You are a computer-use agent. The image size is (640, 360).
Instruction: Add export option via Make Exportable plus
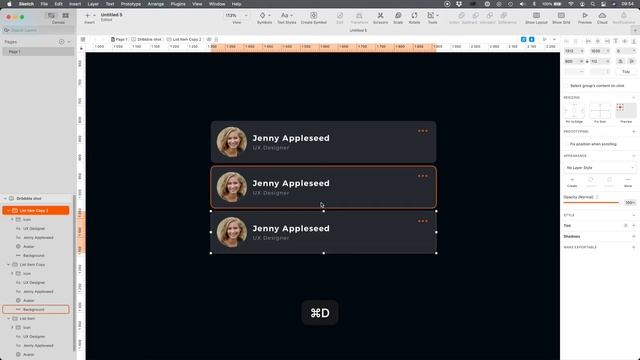[x=634, y=247]
